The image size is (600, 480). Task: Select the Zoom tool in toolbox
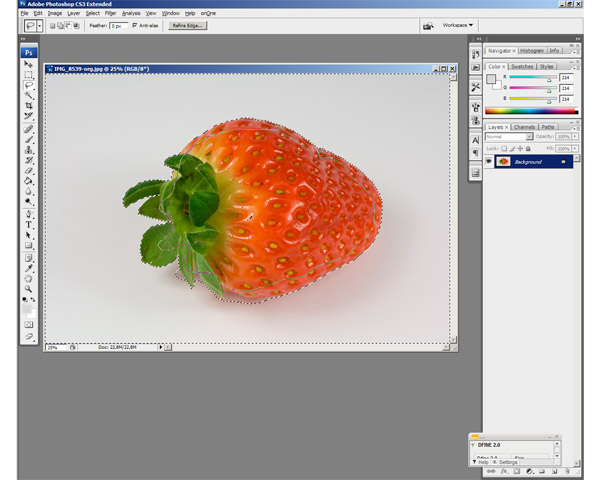pos(29,288)
